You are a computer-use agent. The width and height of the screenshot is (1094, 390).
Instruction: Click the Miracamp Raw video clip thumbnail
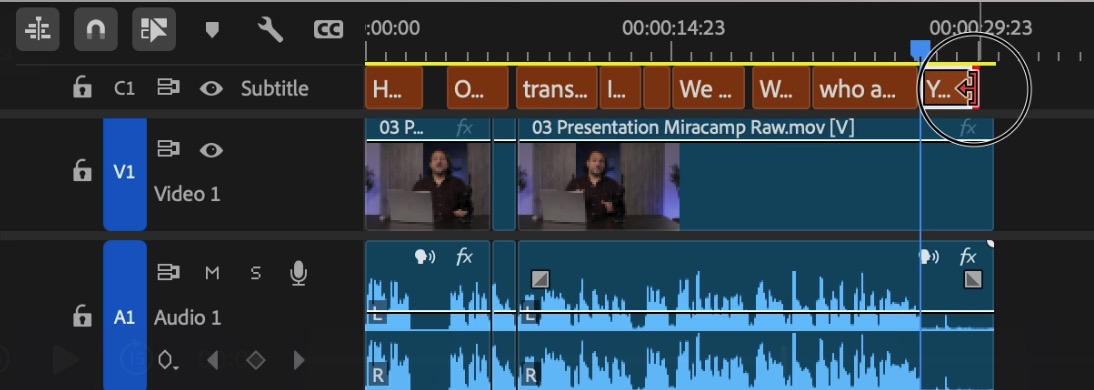click(599, 186)
